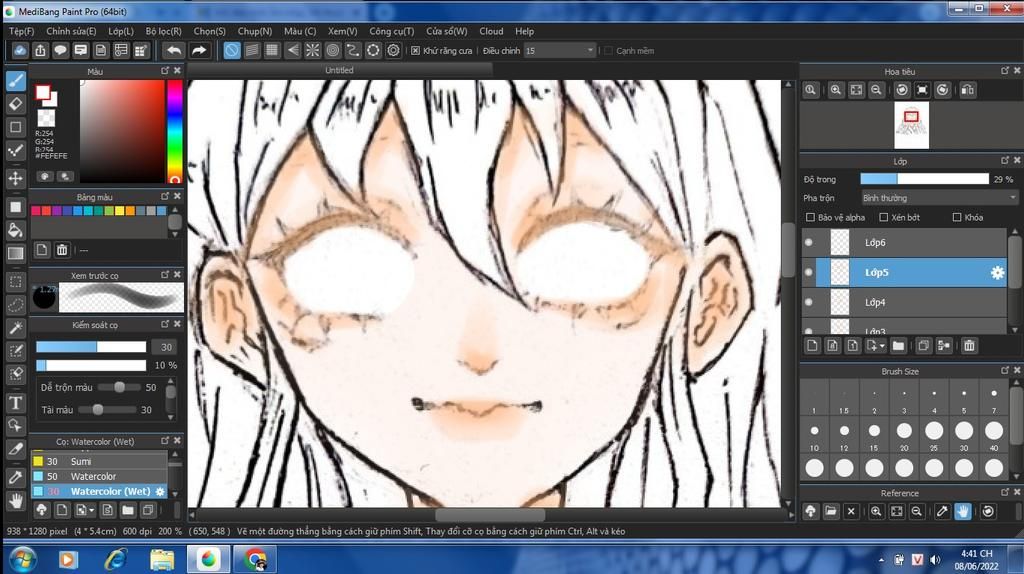Enable the Xén bớt checkbox
Viewport: 1024px width, 574px height.
[x=884, y=217]
